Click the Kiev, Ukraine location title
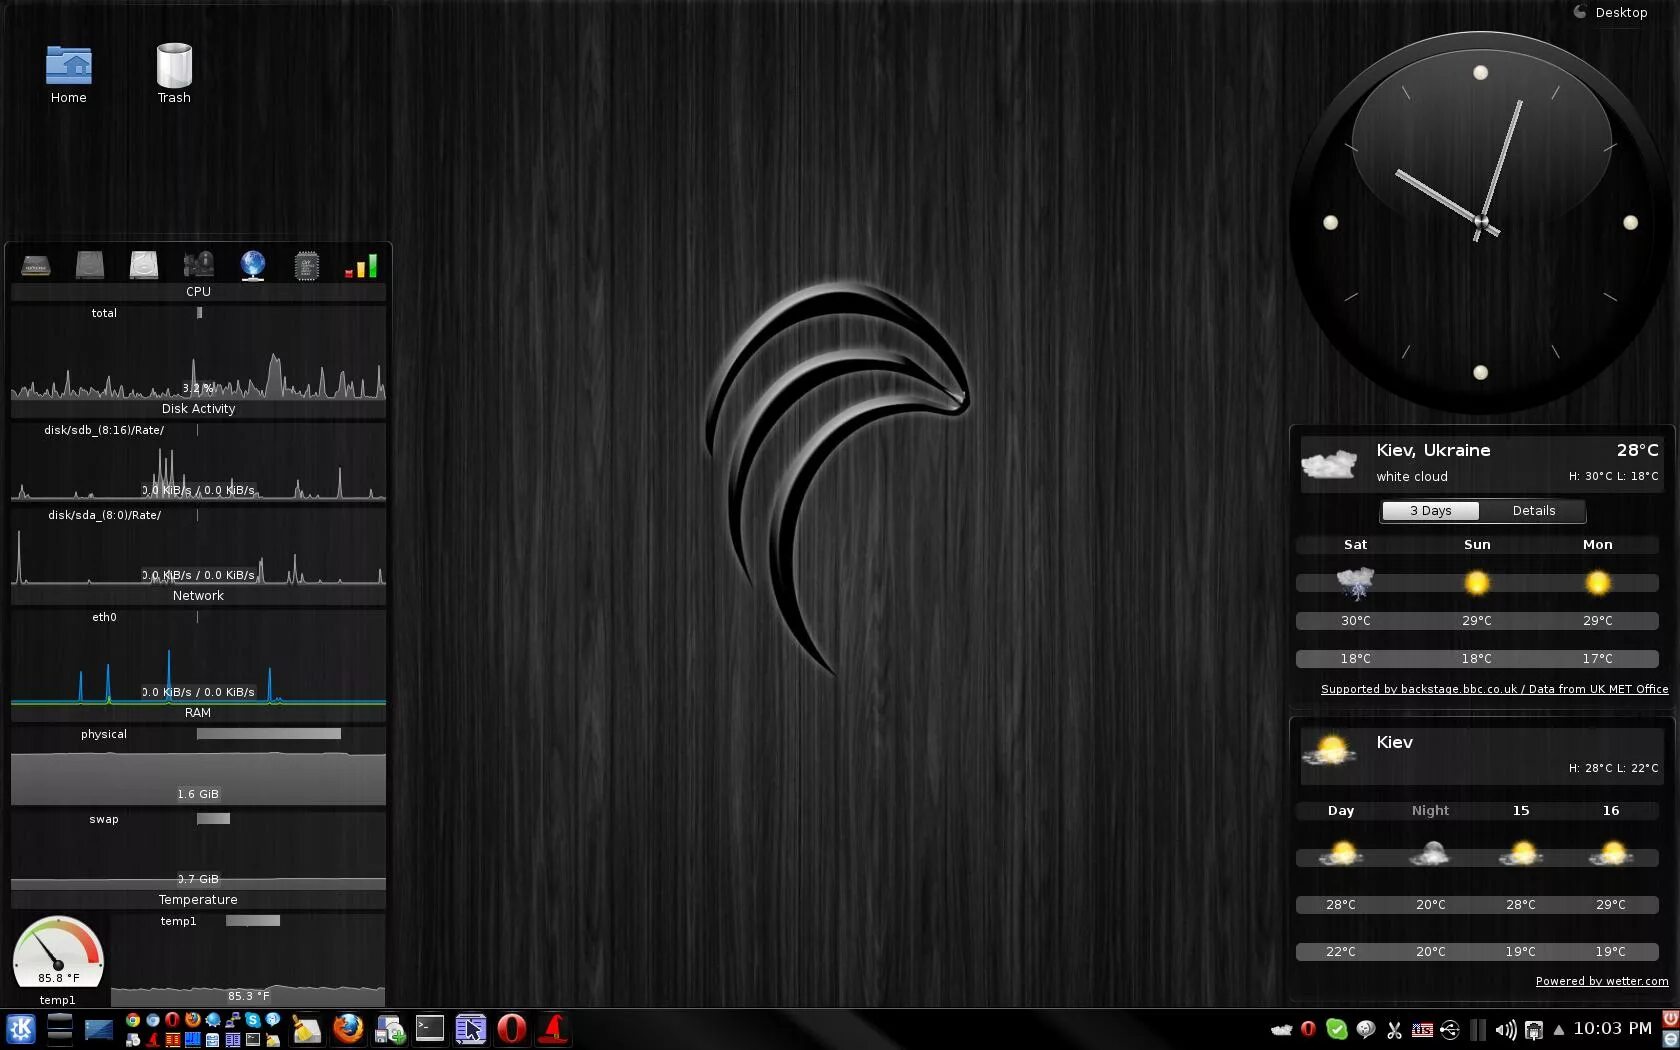Viewport: 1680px width, 1050px height. coord(1433,451)
